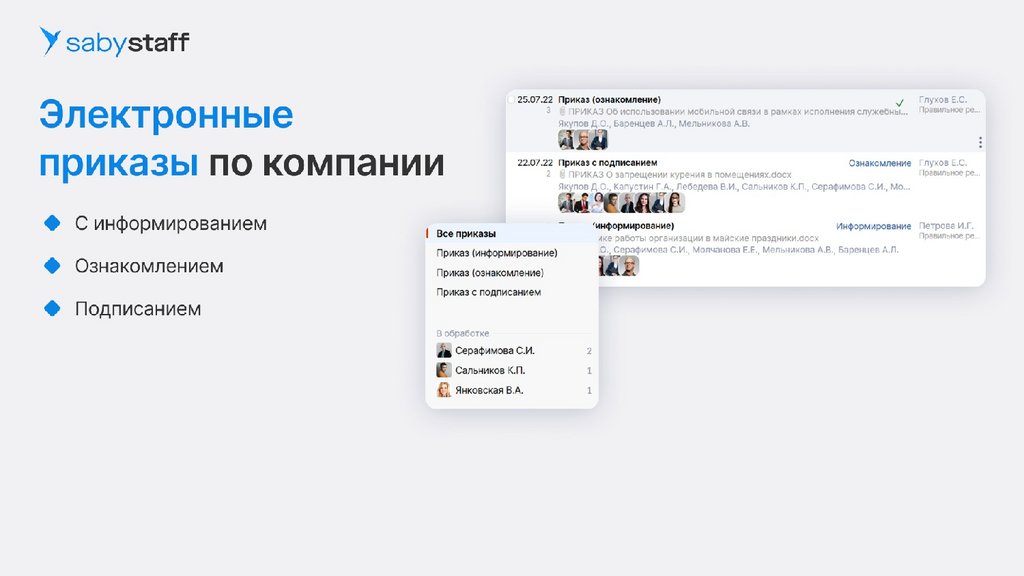The image size is (1024, 576).
Task: Click the date 22.07.22
Action: pyautogui.click(x=535, y=163)
